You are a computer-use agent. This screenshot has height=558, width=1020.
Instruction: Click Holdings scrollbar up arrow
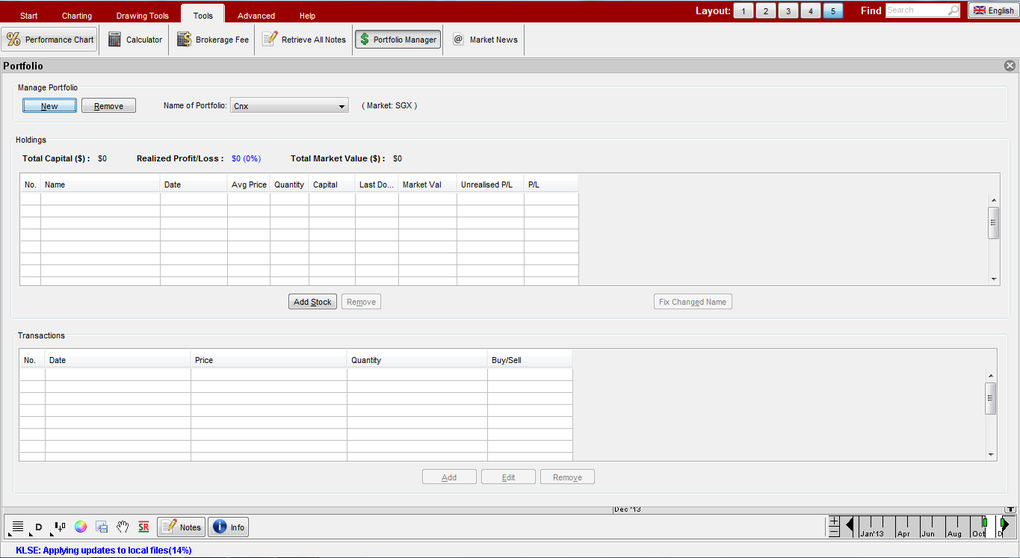993,200
